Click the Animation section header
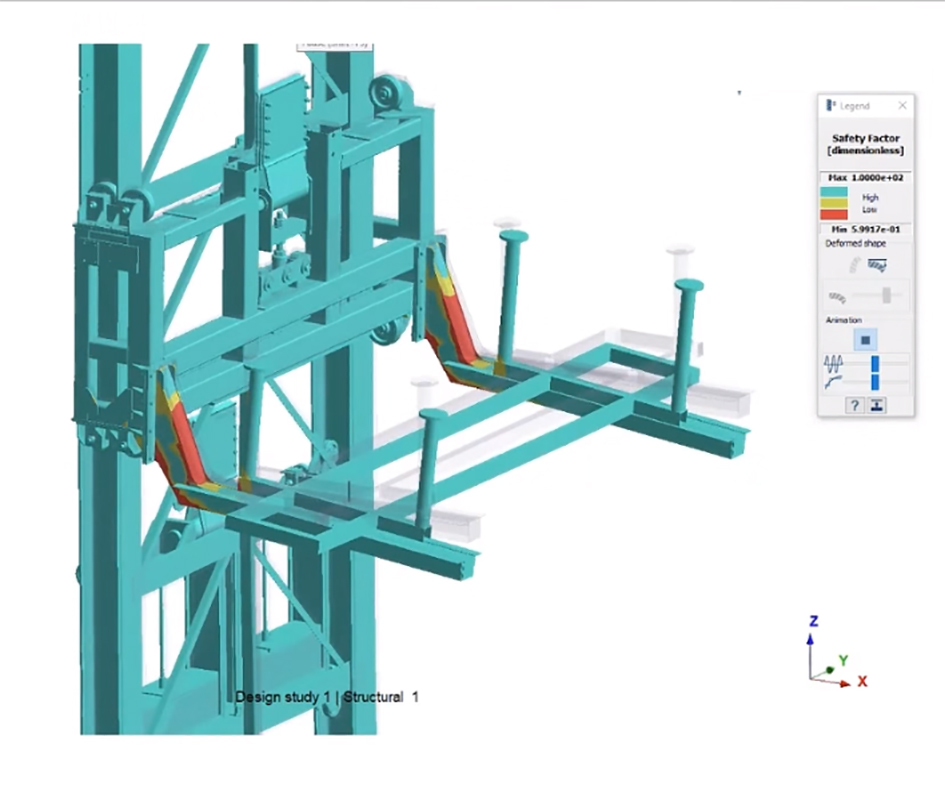 [841, 320]
